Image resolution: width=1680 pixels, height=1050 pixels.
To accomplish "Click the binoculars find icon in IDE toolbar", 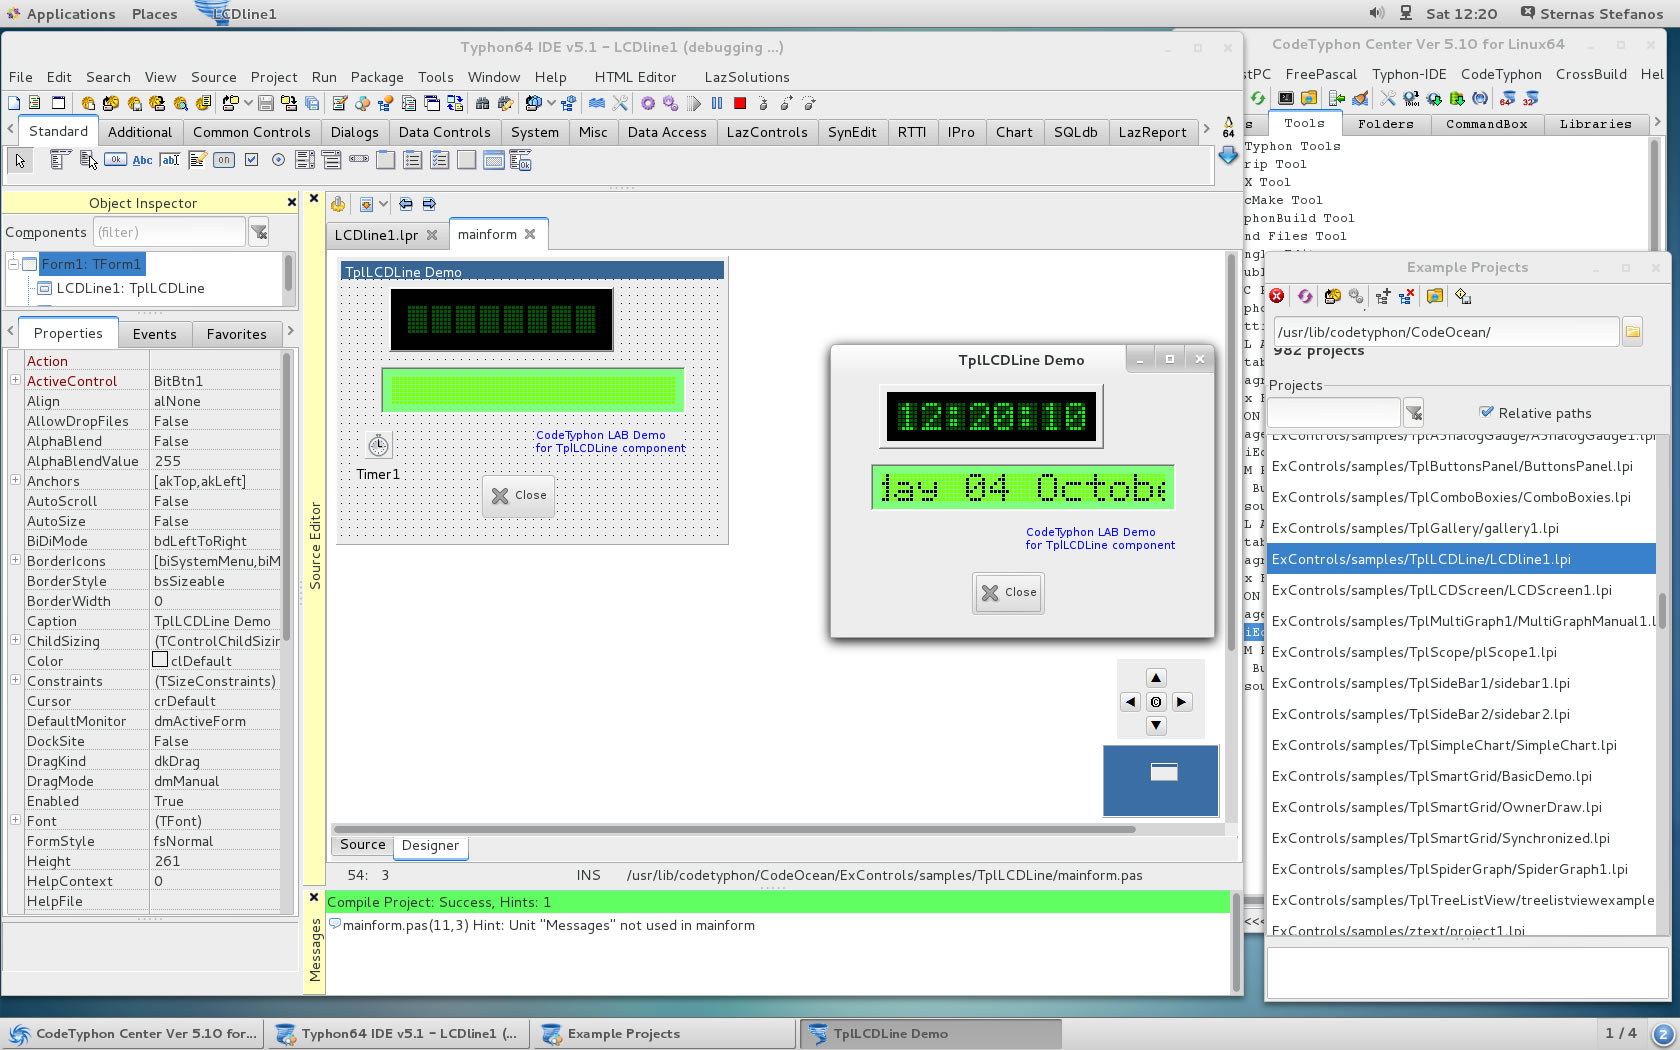I will pyautogui.click(x=482, y=103).
